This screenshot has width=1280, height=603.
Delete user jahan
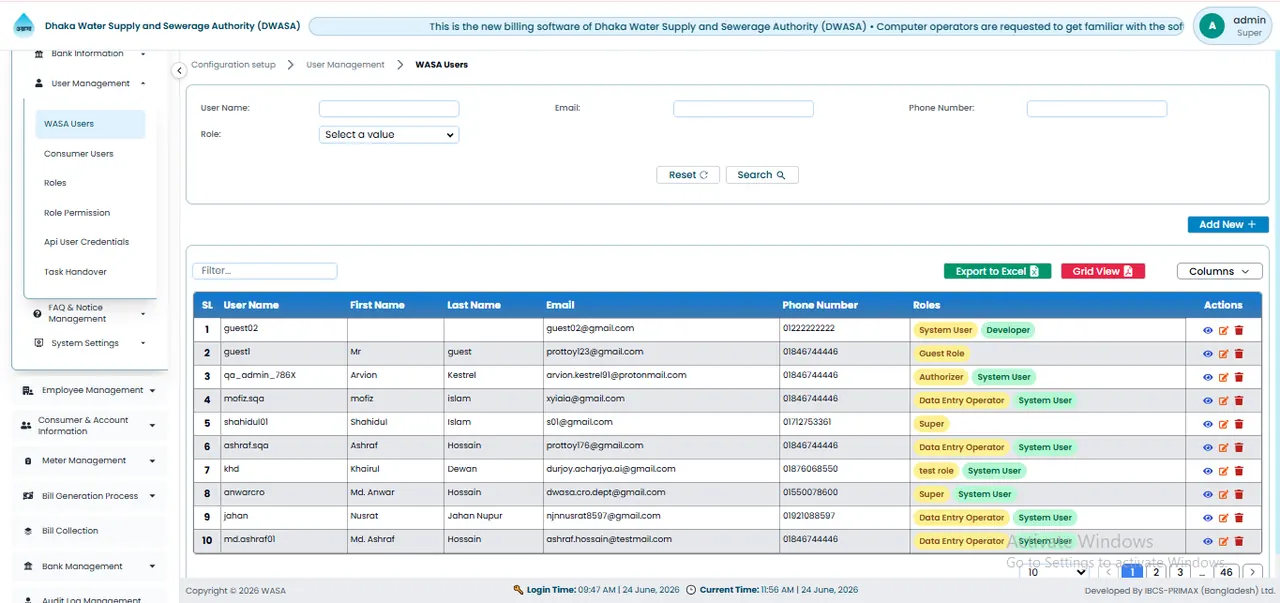click(1239, 518)
